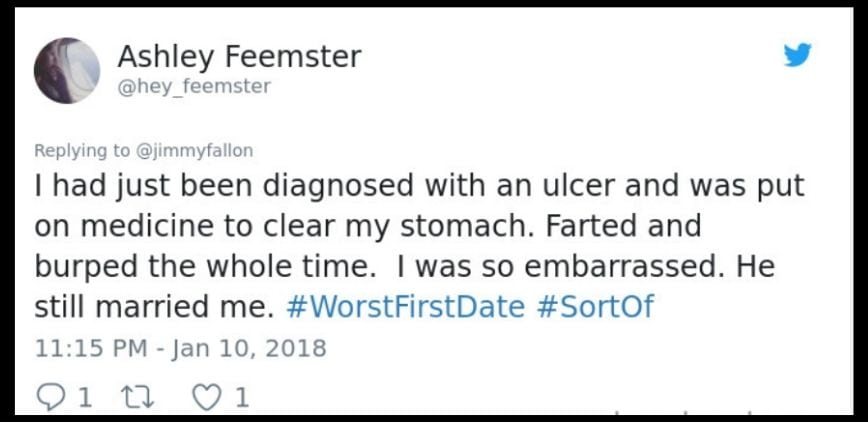The width and height of the screenshot is (868, 422).
Task: Click the Twitter bird logo
Action: coord(797,55)
